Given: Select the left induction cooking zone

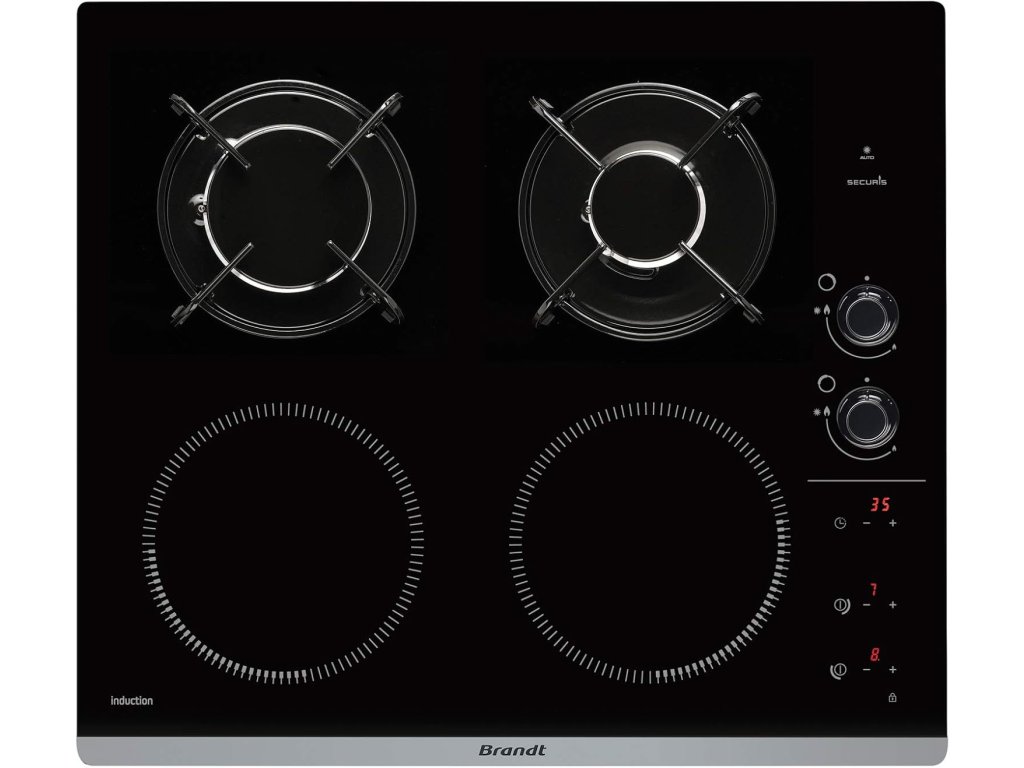Looking at the screenshot, I should pos(283,543).
